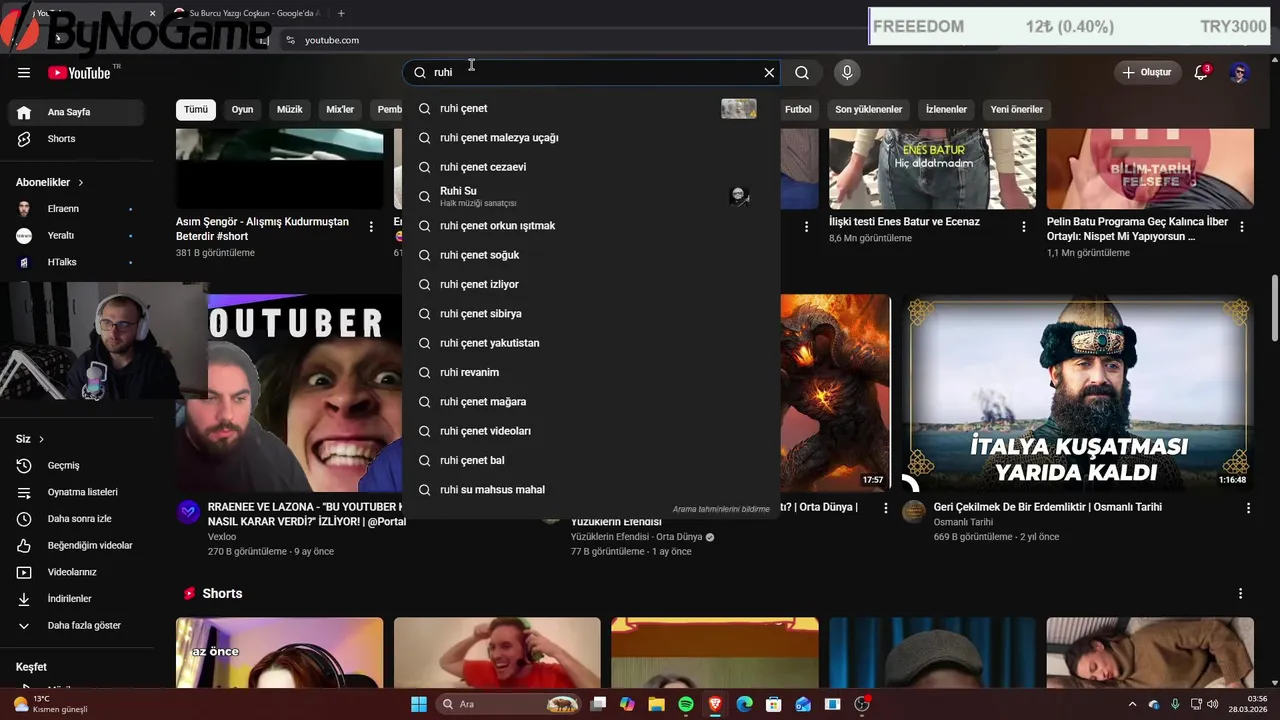1280x720 pixels.
Task: Open a new browser tab
Action: (x=341, y=13)
